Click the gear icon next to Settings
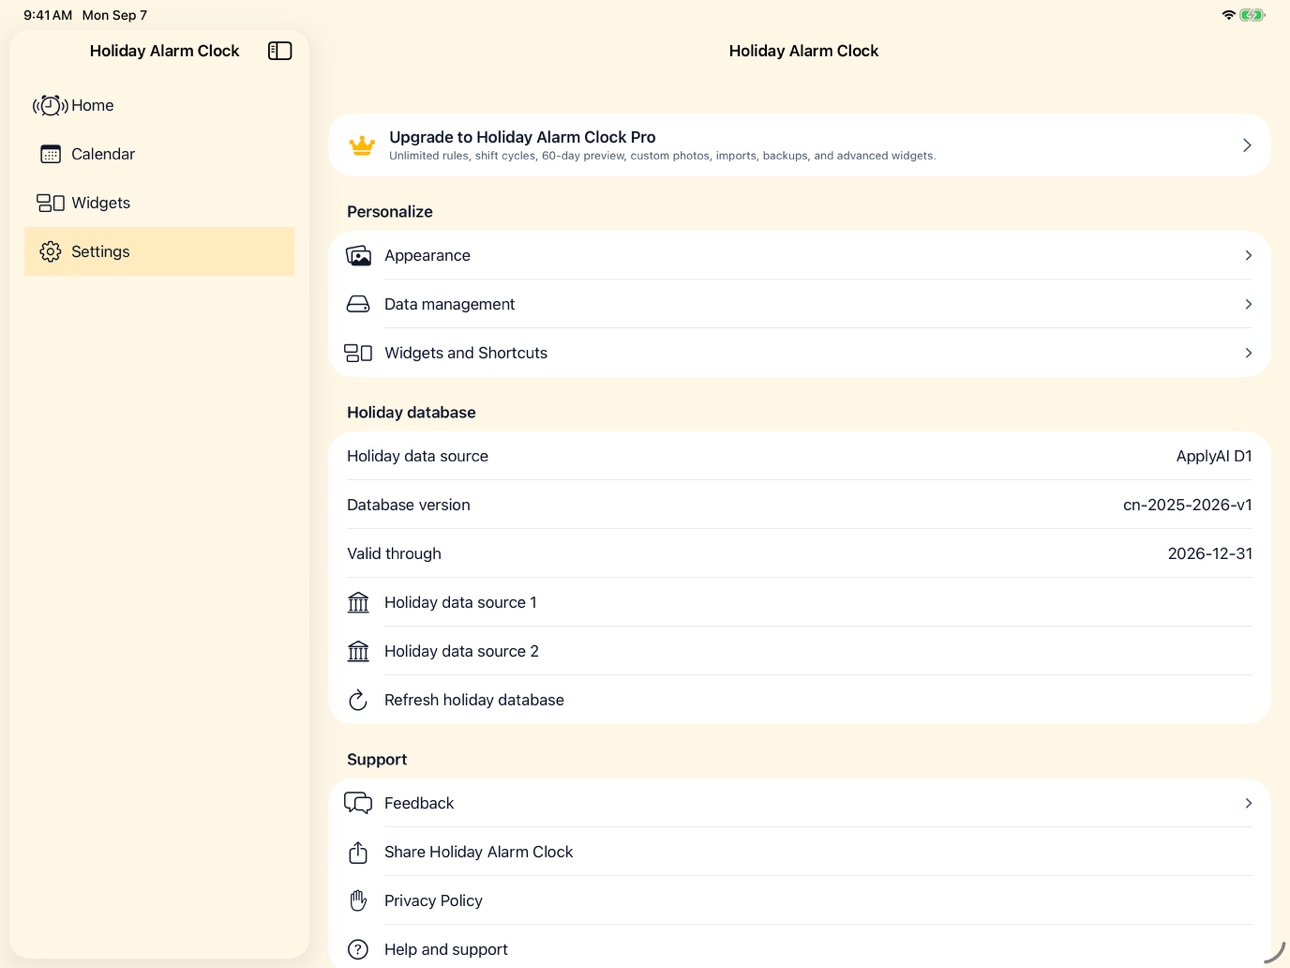The width and height of the screenshot is (1290, 968). tap(50, 252)
